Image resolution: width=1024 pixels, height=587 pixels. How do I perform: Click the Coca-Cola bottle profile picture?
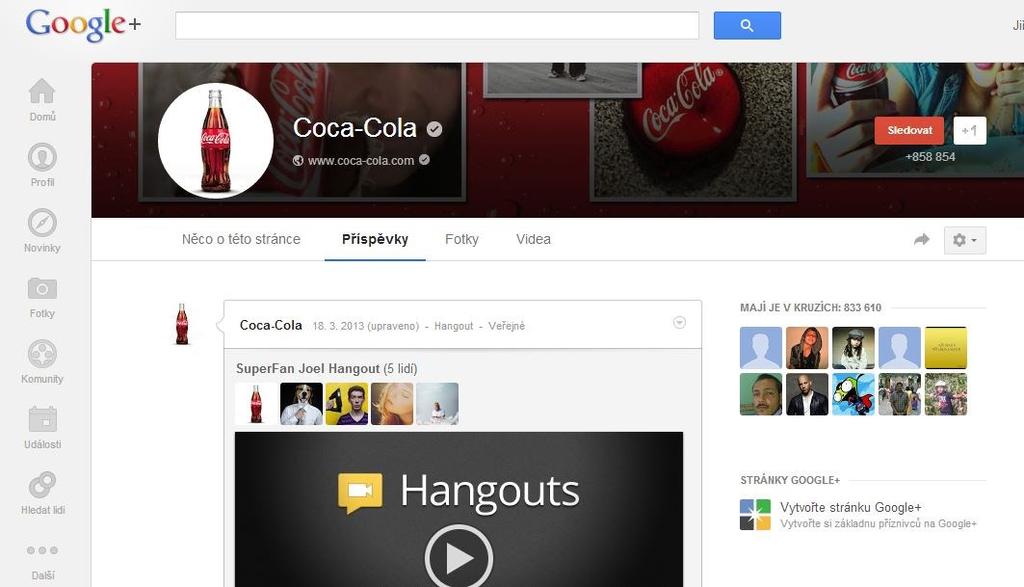coord(216,140)
